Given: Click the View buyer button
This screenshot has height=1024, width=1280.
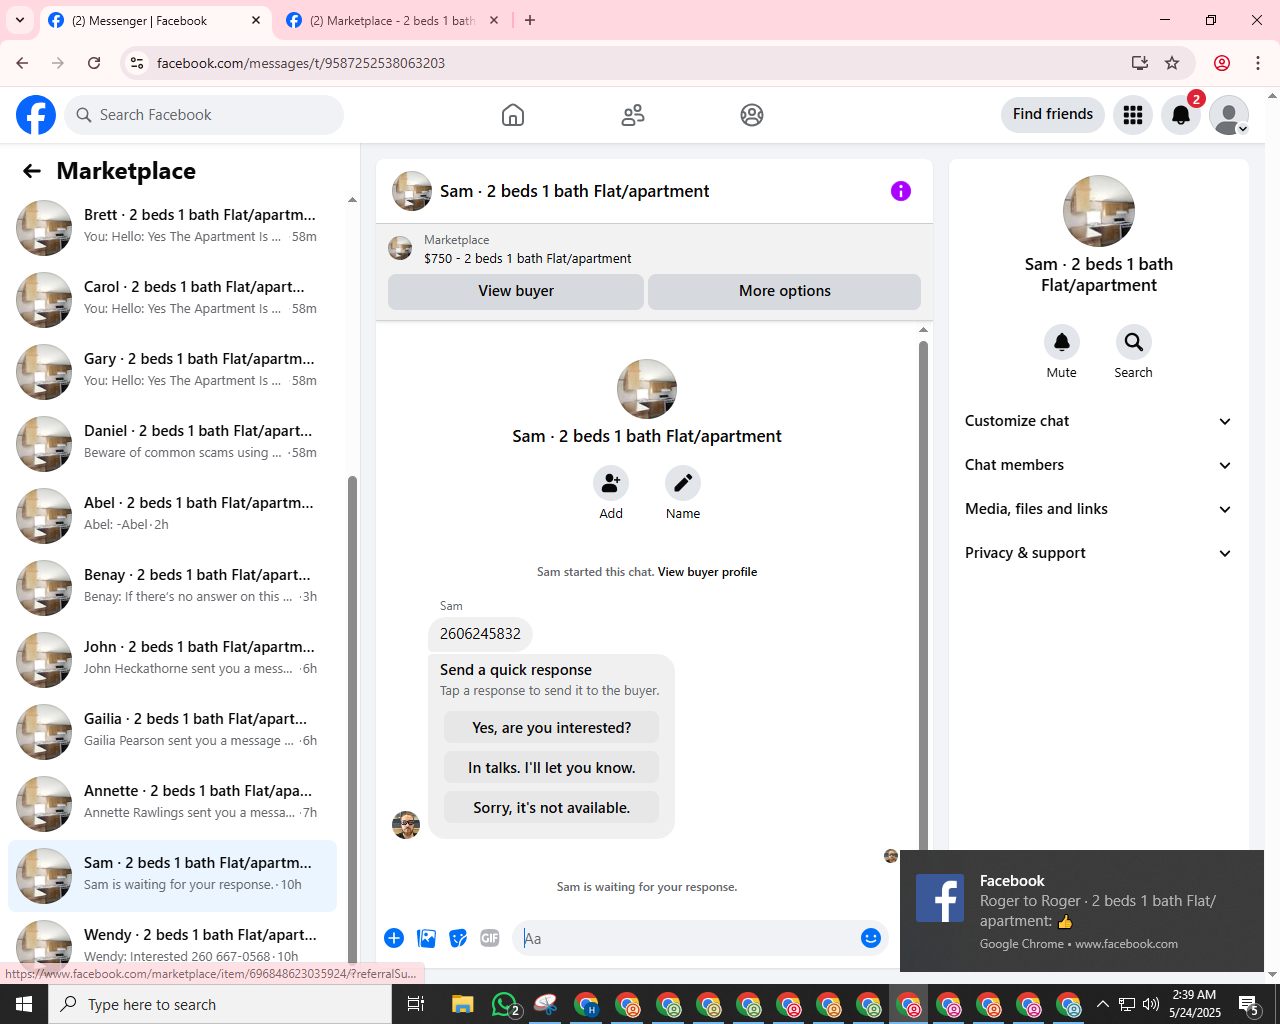Looking at the screenshot, I should coord(516,291).
